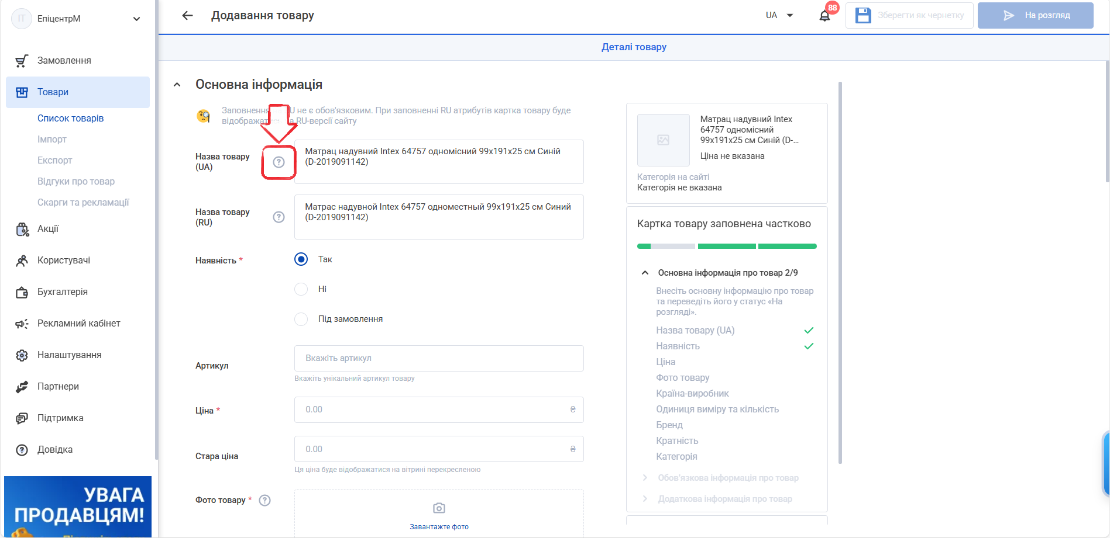Click Фото товару in the checklist
Image resolution: width=1110 pixels, height=538 pixels.
(x=682, y=377)
